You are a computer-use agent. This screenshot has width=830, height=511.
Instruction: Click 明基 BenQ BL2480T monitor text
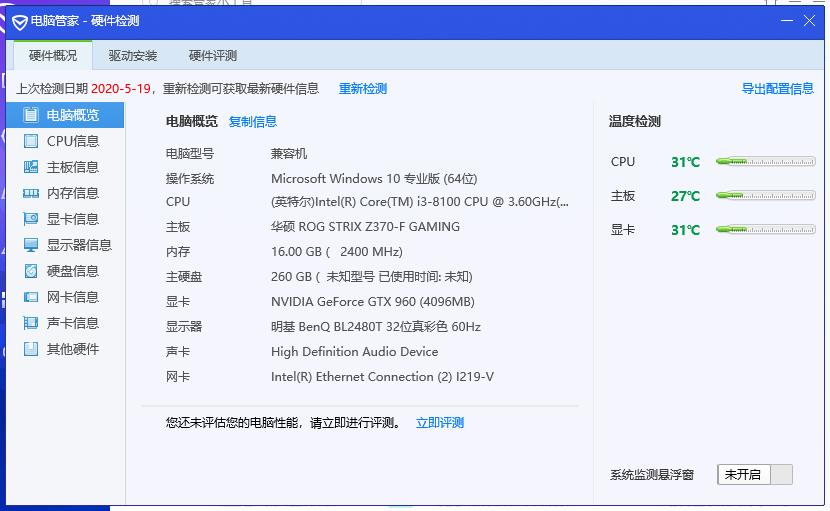[376, 327]
